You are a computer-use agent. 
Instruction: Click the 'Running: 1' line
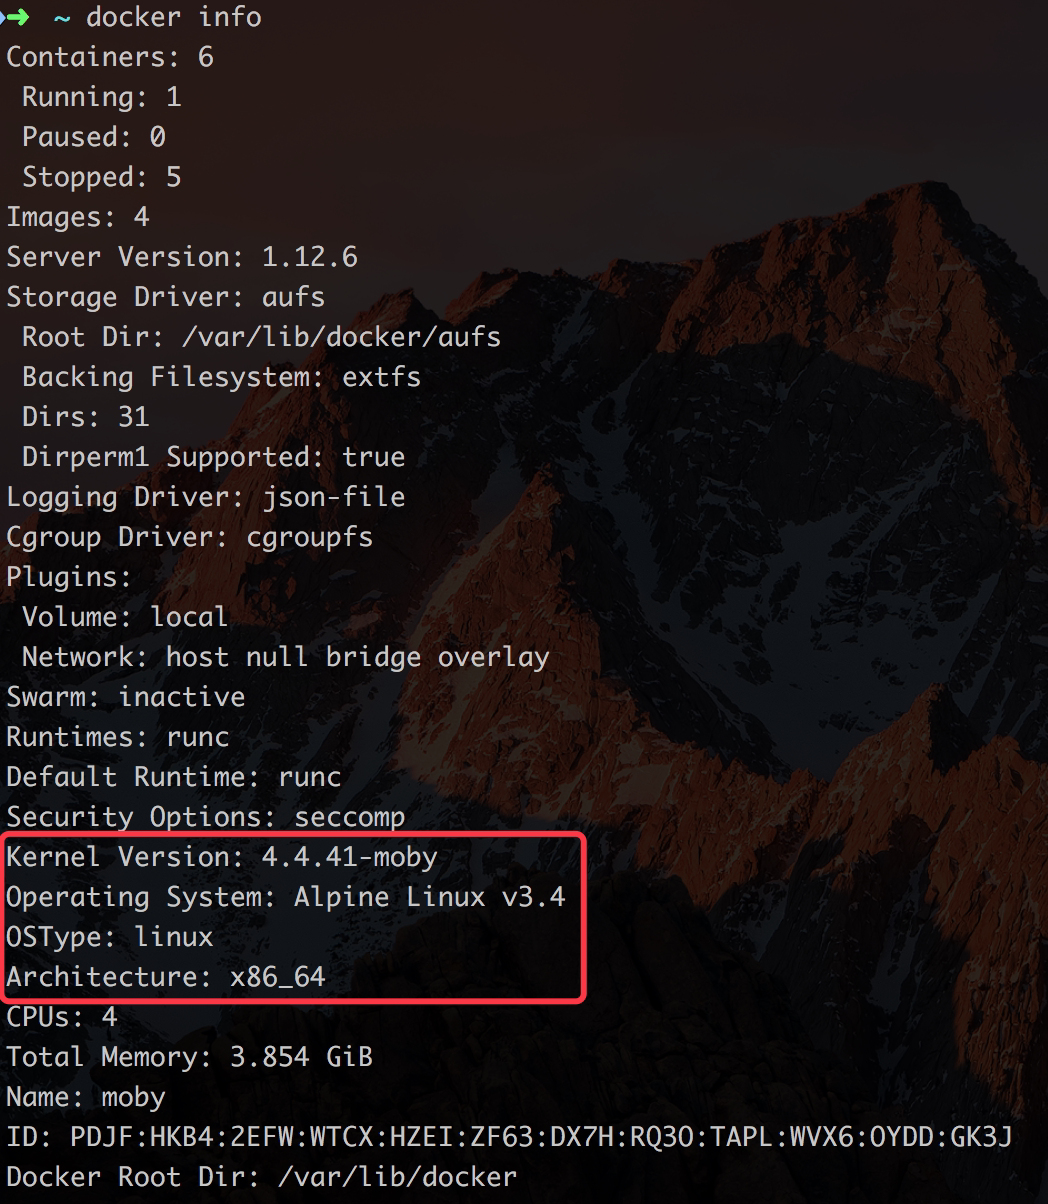coord(101,97)
